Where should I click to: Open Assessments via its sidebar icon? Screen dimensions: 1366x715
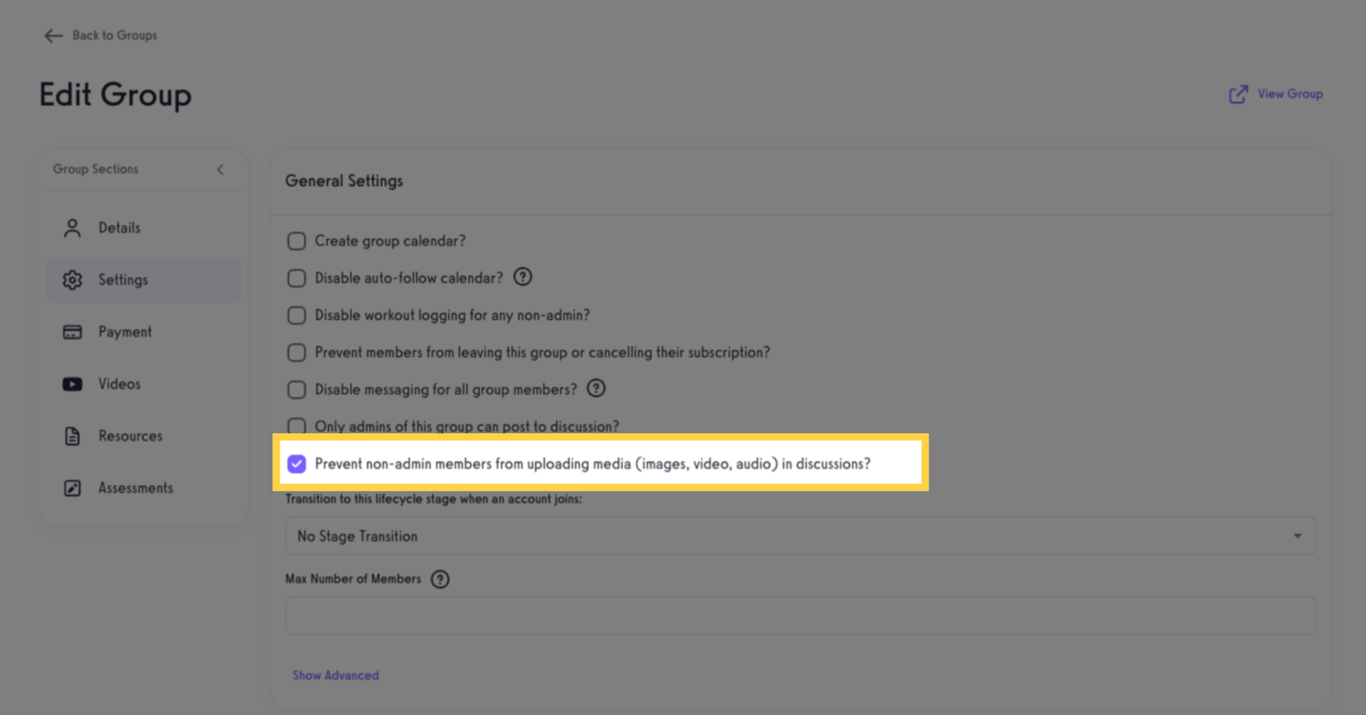pos(71,487)
